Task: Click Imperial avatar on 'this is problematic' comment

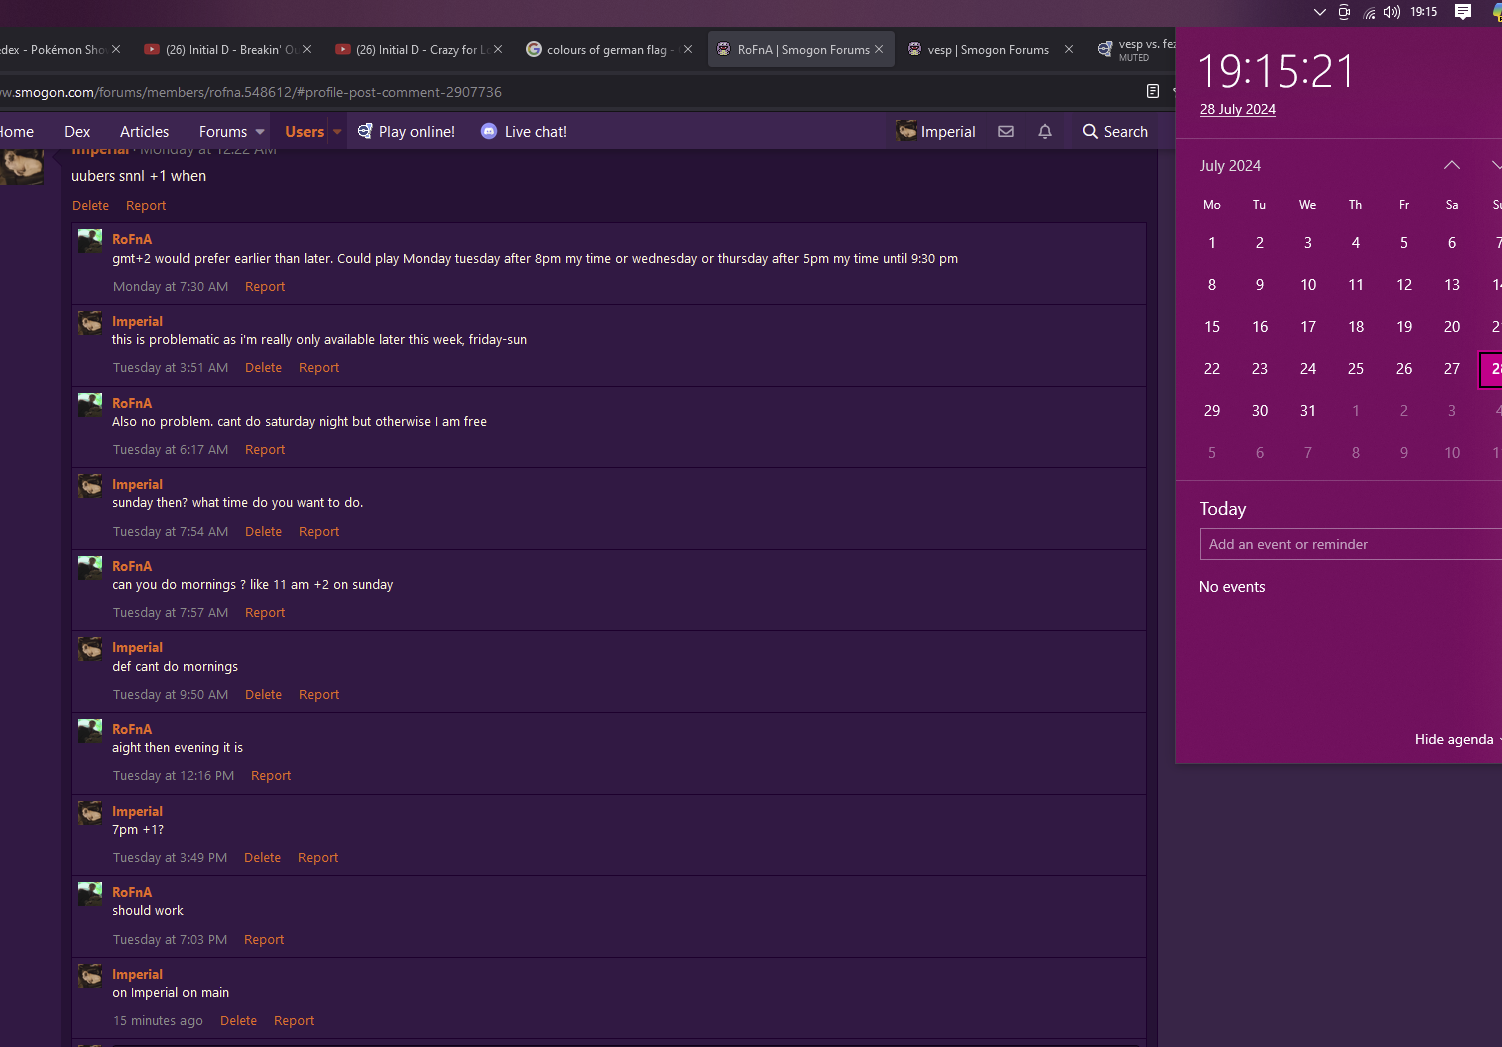Action: (x=91, y=323)
